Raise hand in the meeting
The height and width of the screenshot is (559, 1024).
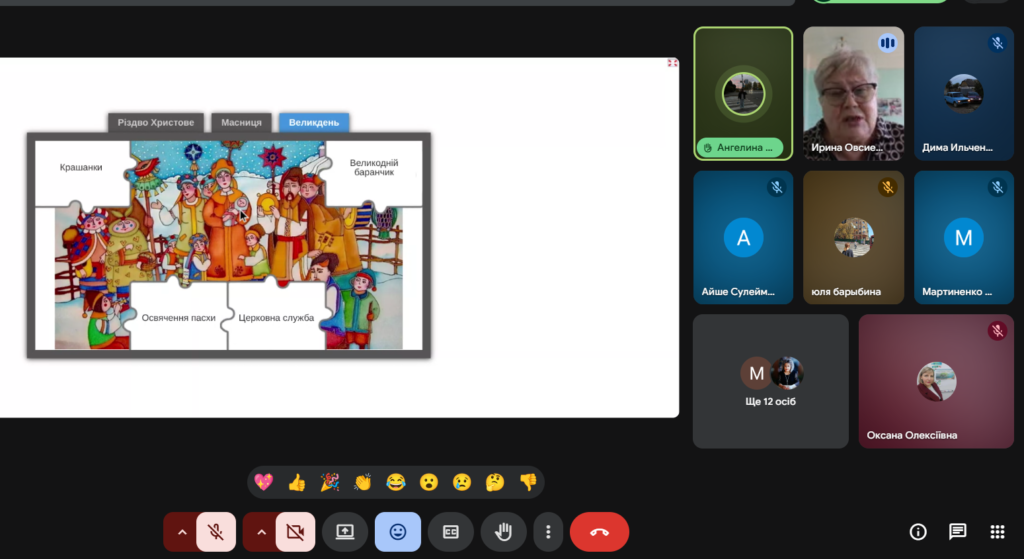click(x=503, y=532)
